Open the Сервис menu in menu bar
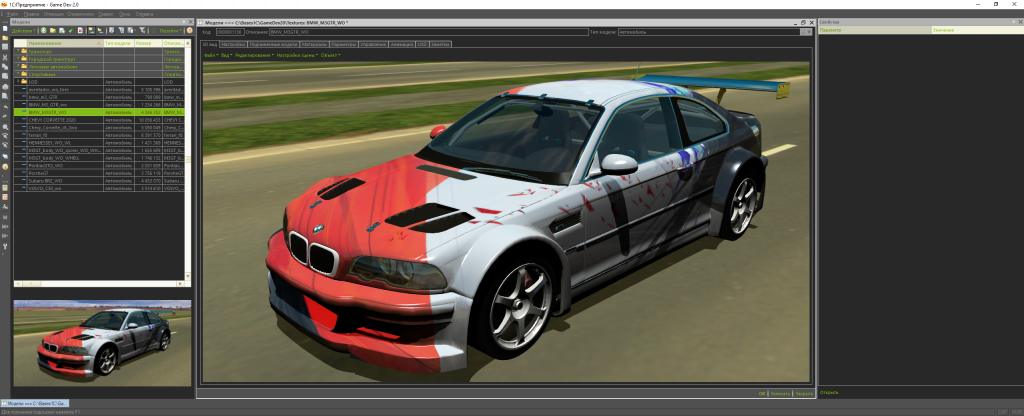This screenshot has width=1024, height=416. click(105, 14)
